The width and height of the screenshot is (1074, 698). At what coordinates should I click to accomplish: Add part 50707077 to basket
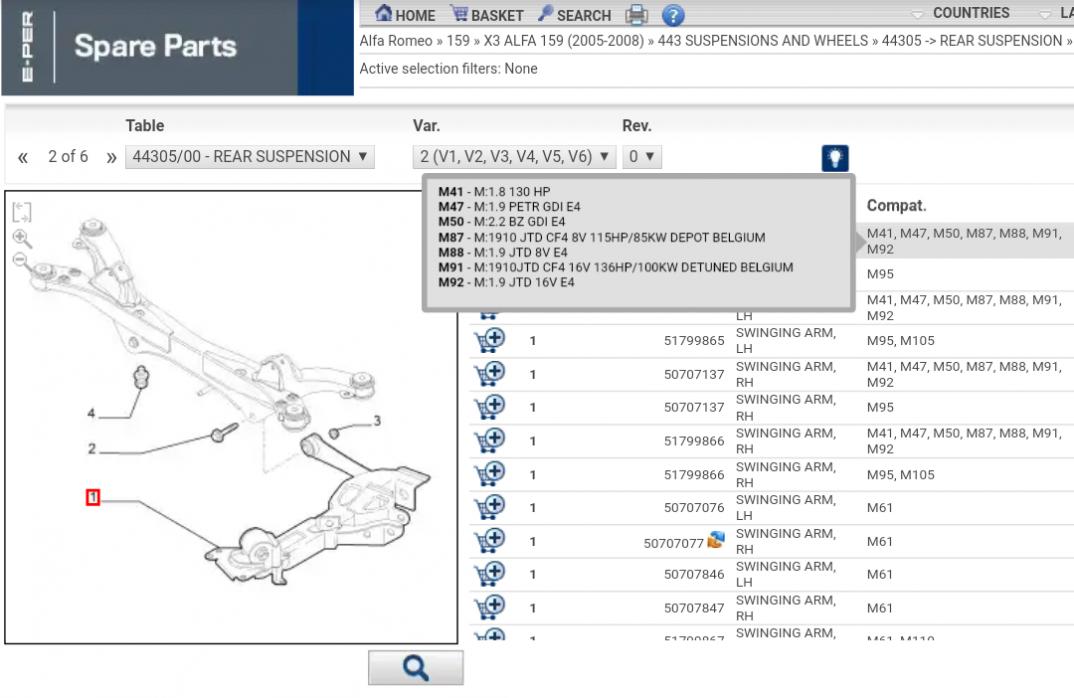tap(490, 540)
